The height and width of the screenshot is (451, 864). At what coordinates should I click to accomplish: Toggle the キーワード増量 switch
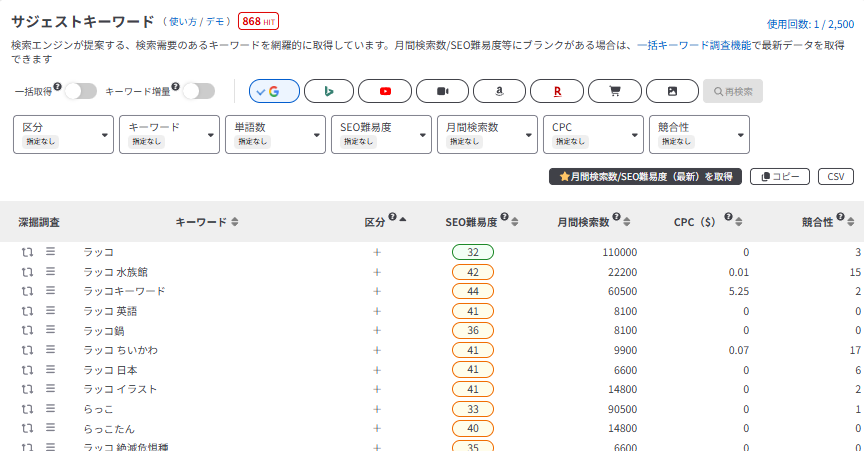pyautogui.click(x=199, y=92)
